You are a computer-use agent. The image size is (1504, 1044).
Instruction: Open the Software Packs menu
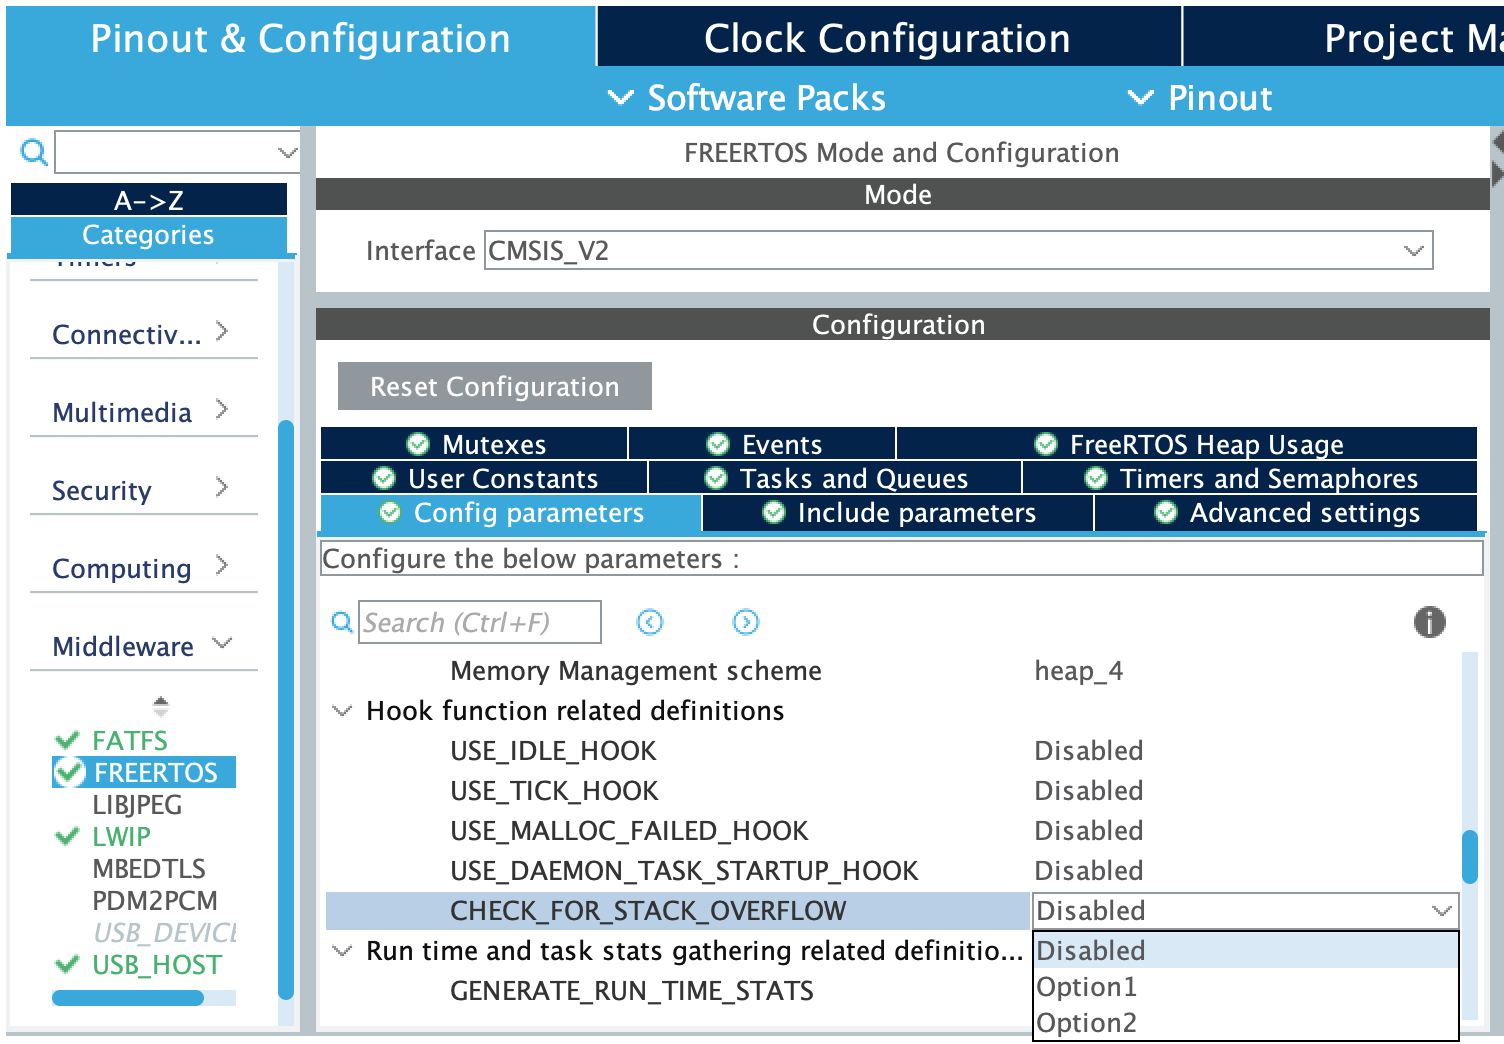pos(747,98)
